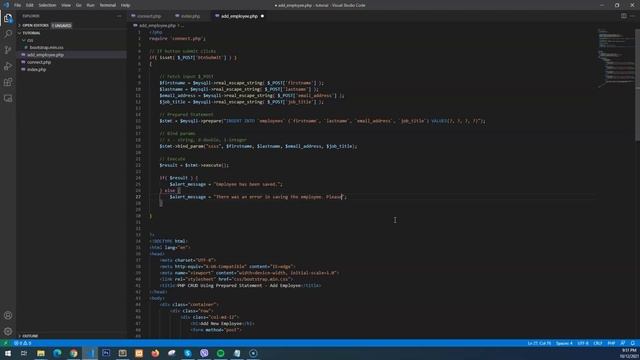Viewport: 640px width, 360px height.
Task: Change PHP language mode
Action: [x=611, y=343]
